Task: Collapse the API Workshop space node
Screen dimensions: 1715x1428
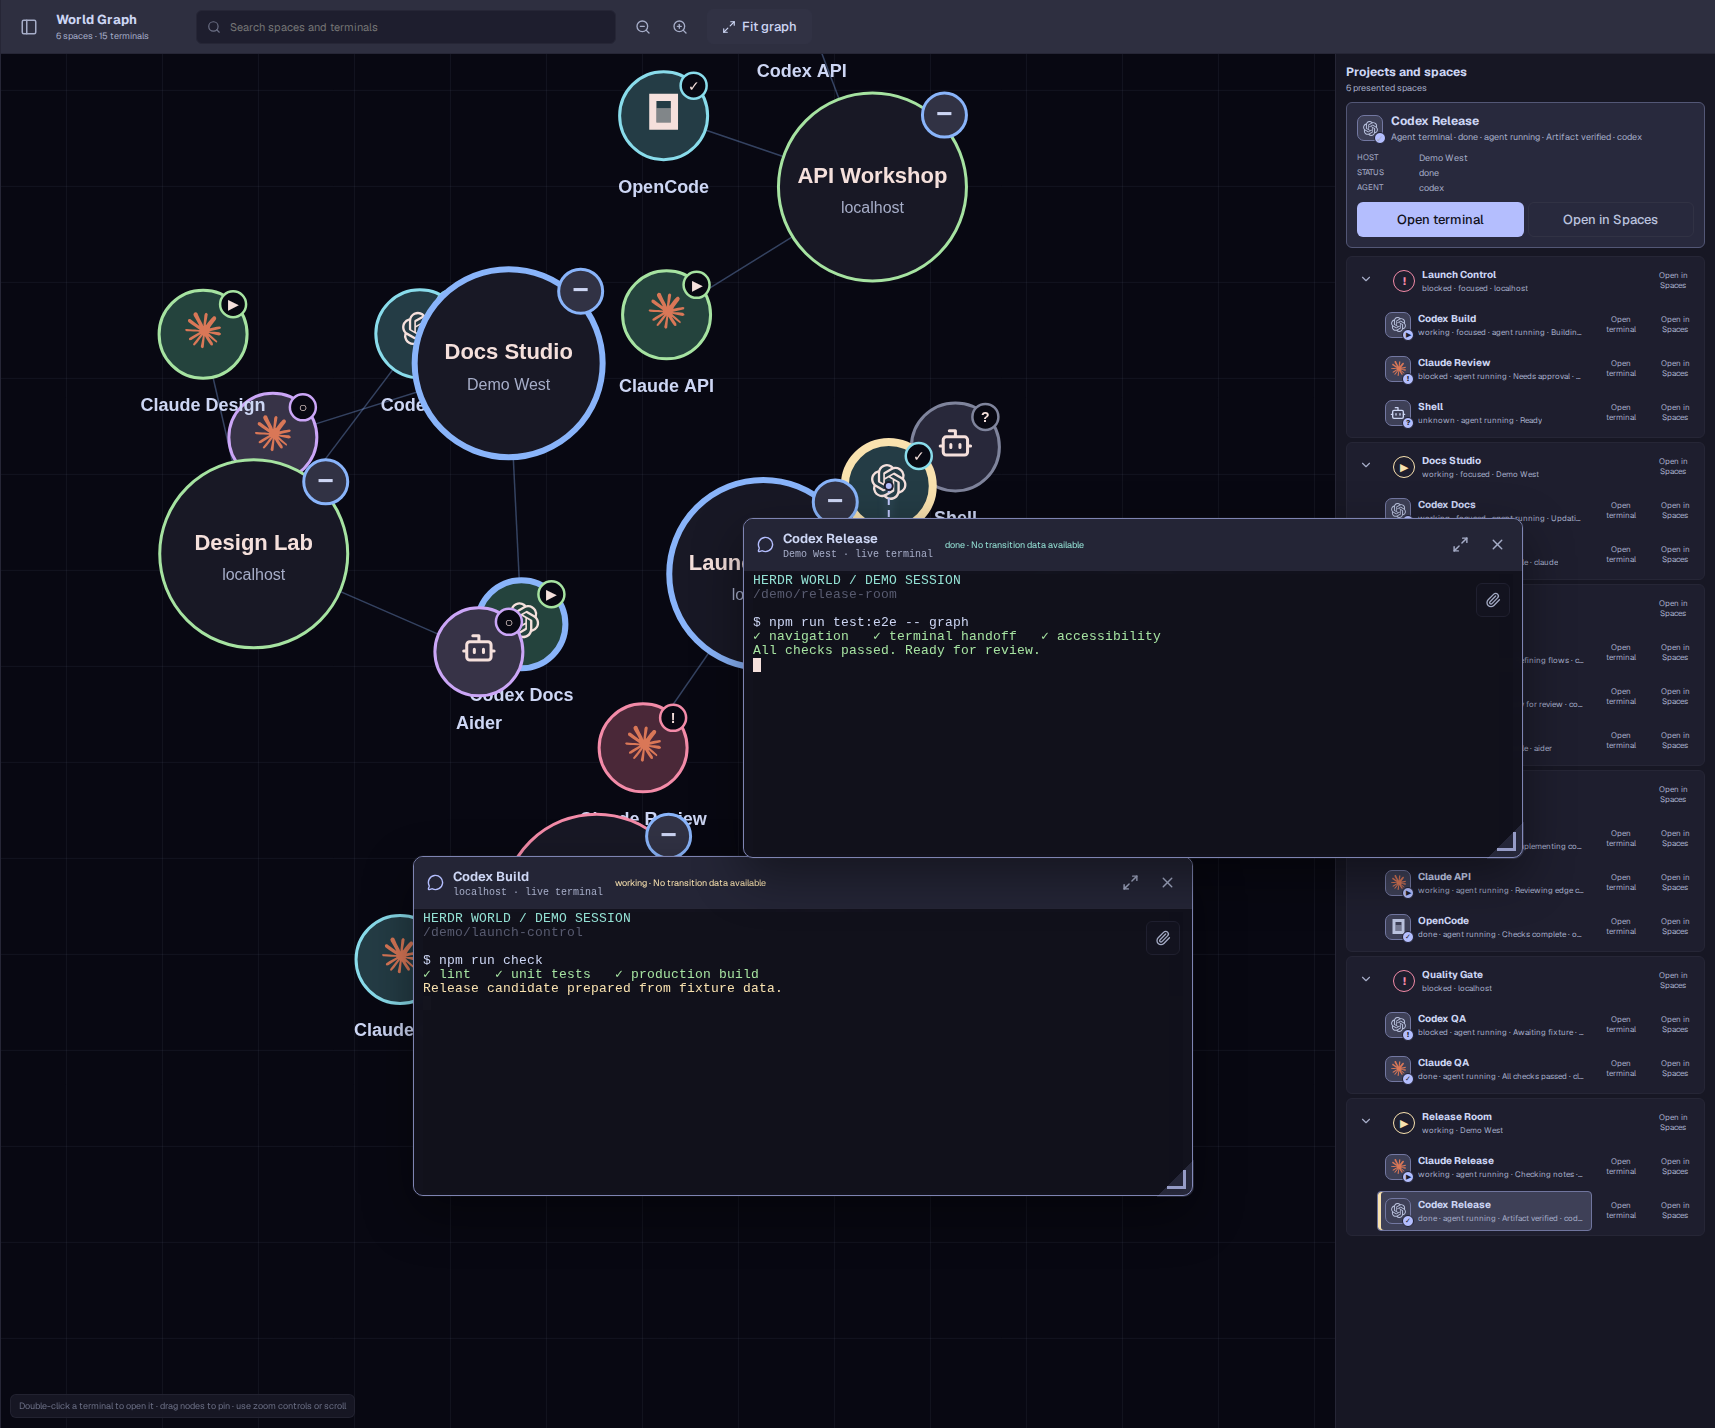Action: tap(944, 114)
